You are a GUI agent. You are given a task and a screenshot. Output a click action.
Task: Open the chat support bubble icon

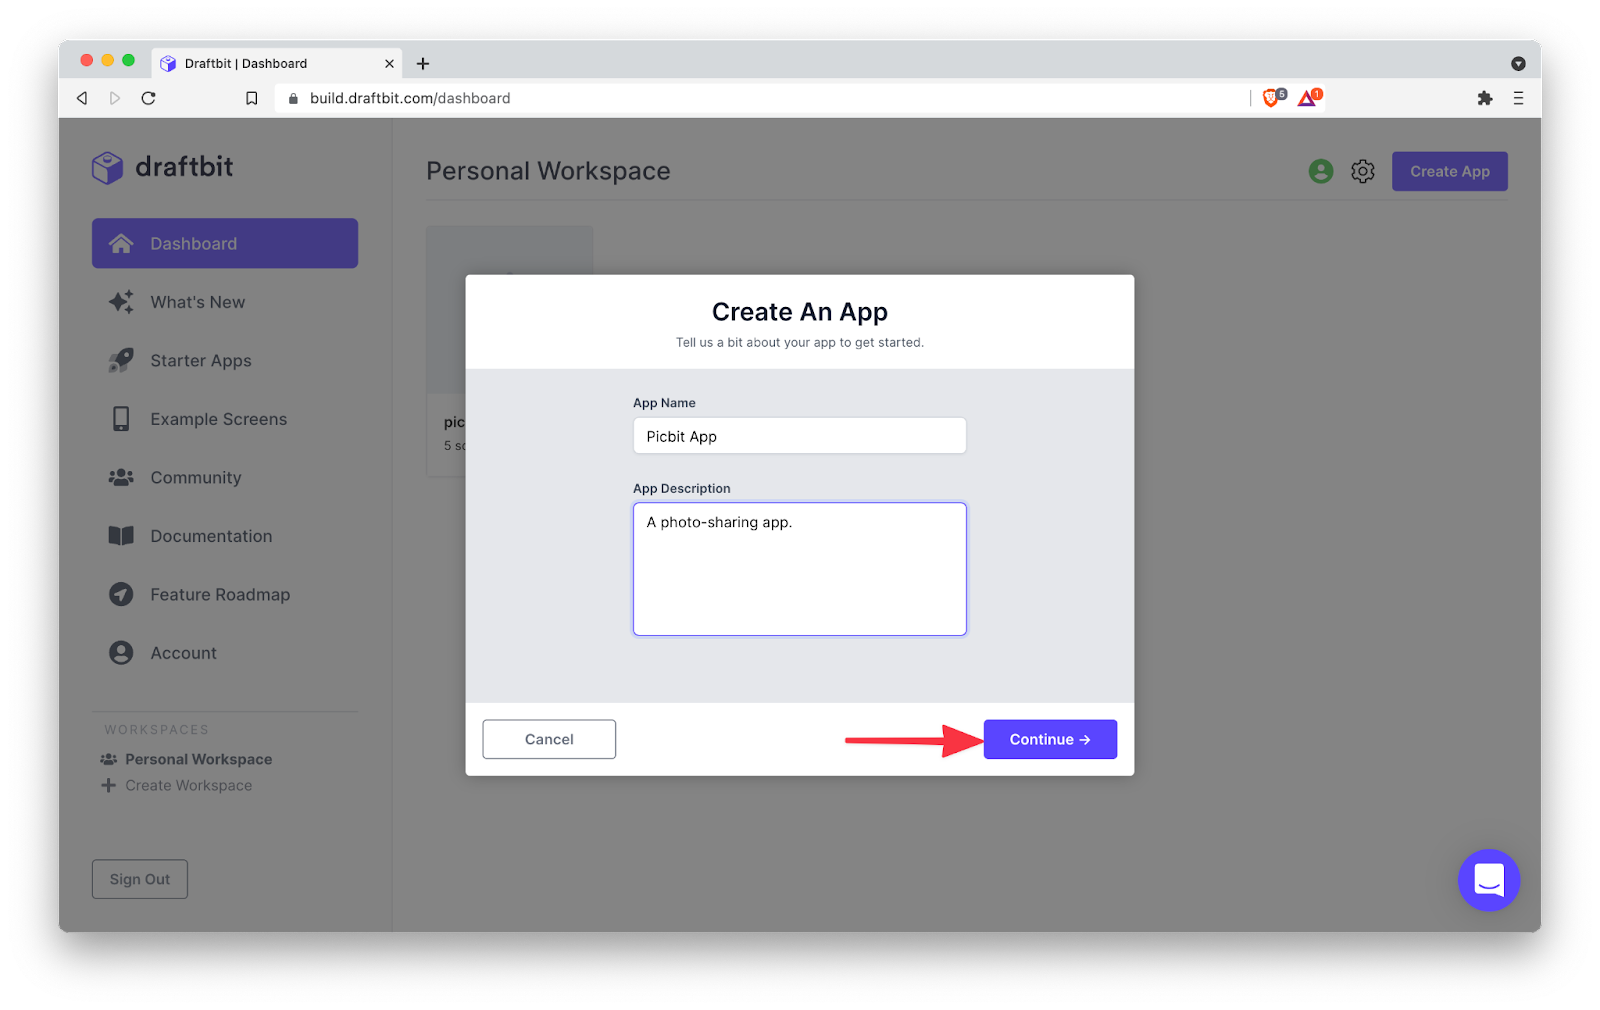(1488, 880)
